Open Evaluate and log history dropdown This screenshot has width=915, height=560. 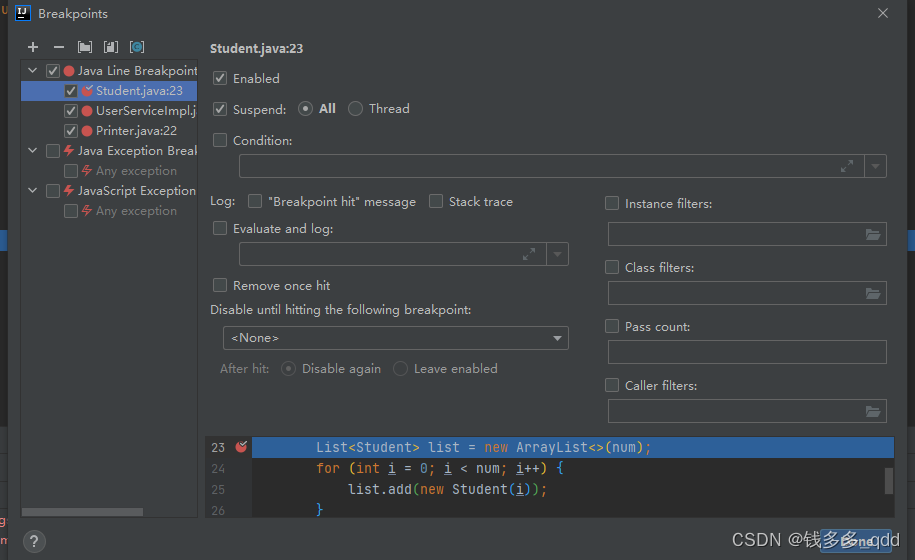point(557,254)
